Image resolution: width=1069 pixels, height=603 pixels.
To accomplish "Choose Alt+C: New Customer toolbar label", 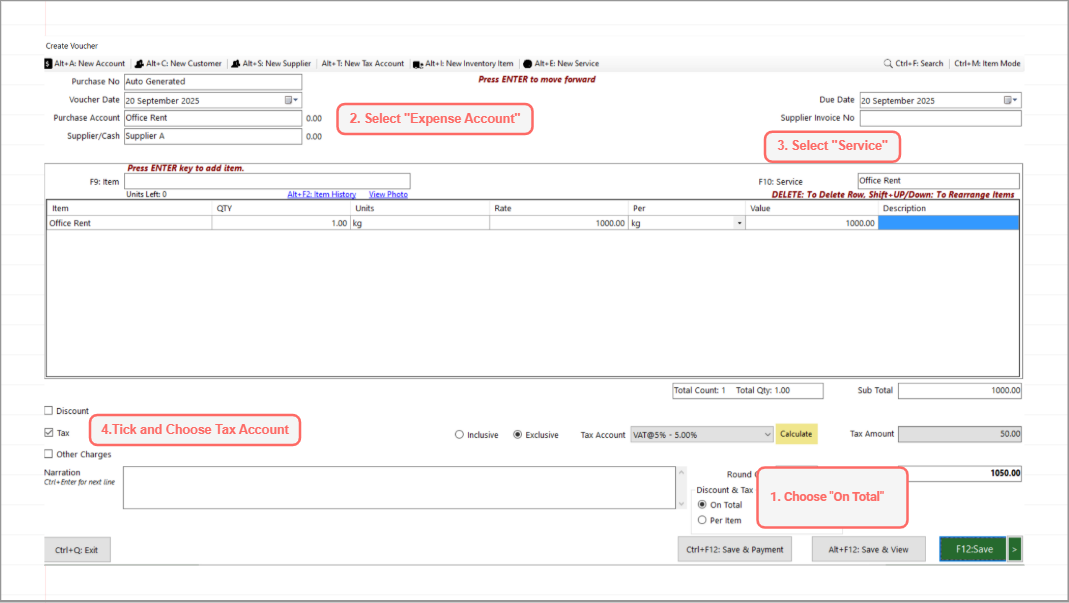I will (x=184, y=63).
